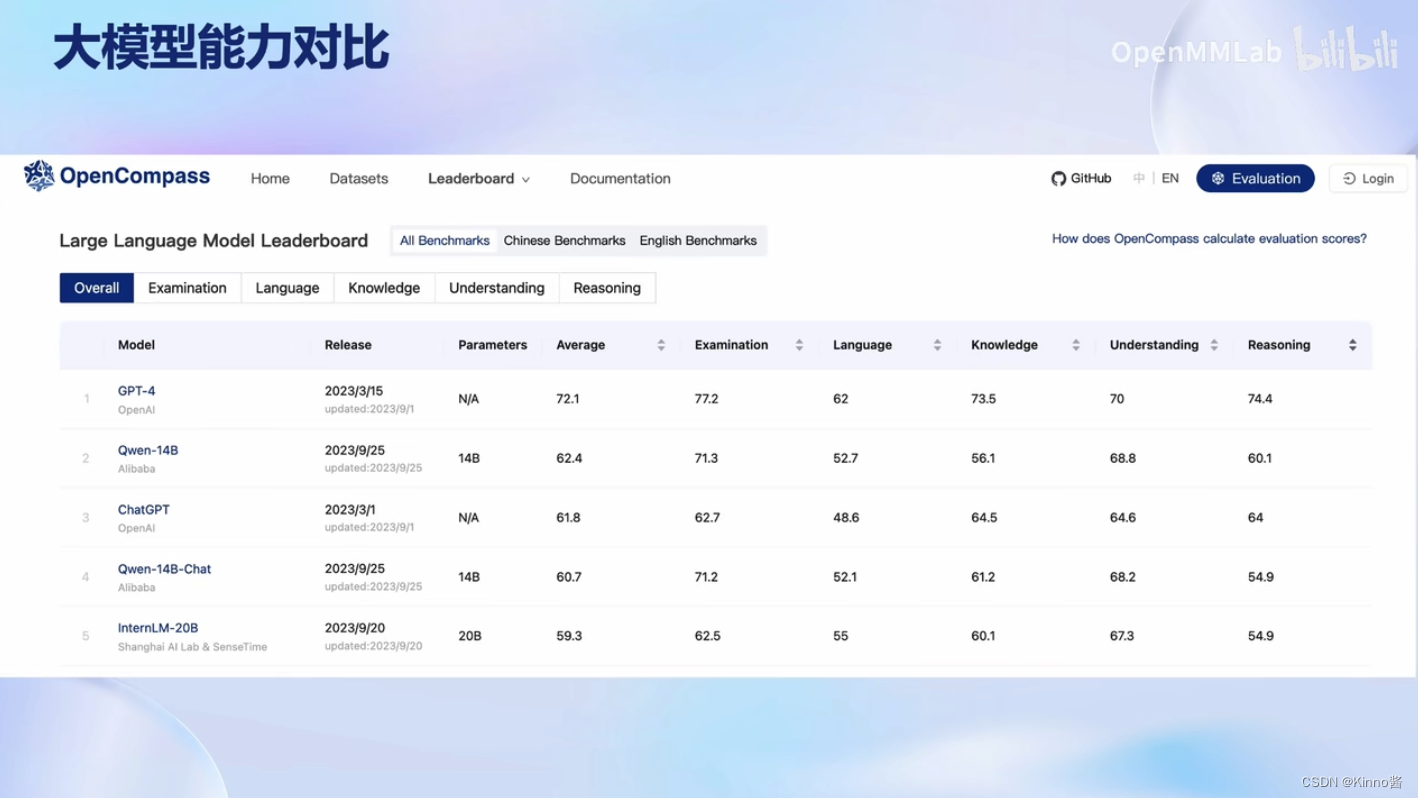This screenshot has height=798, width=1418.
Task: Open the Home nav item
Action: (270, 178)
